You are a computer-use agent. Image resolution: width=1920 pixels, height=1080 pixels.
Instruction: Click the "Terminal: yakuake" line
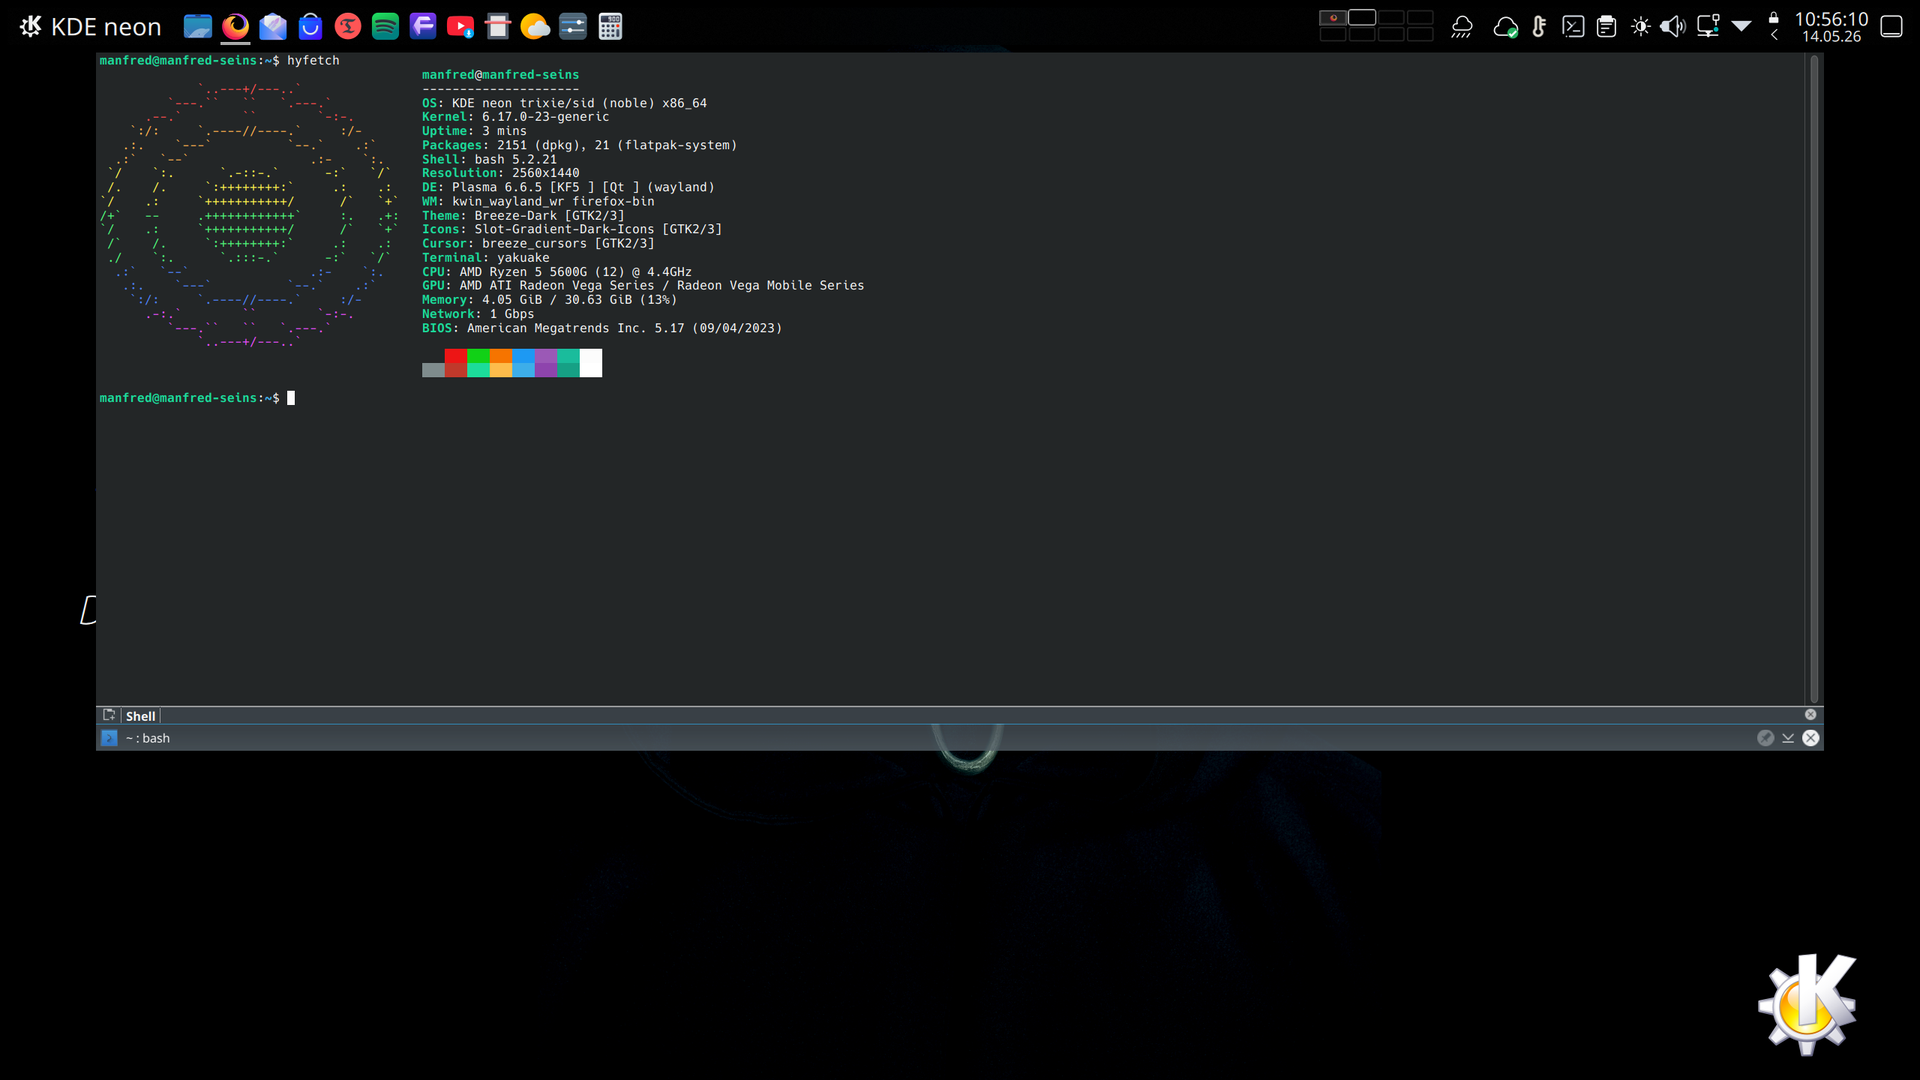coord(485,258)
